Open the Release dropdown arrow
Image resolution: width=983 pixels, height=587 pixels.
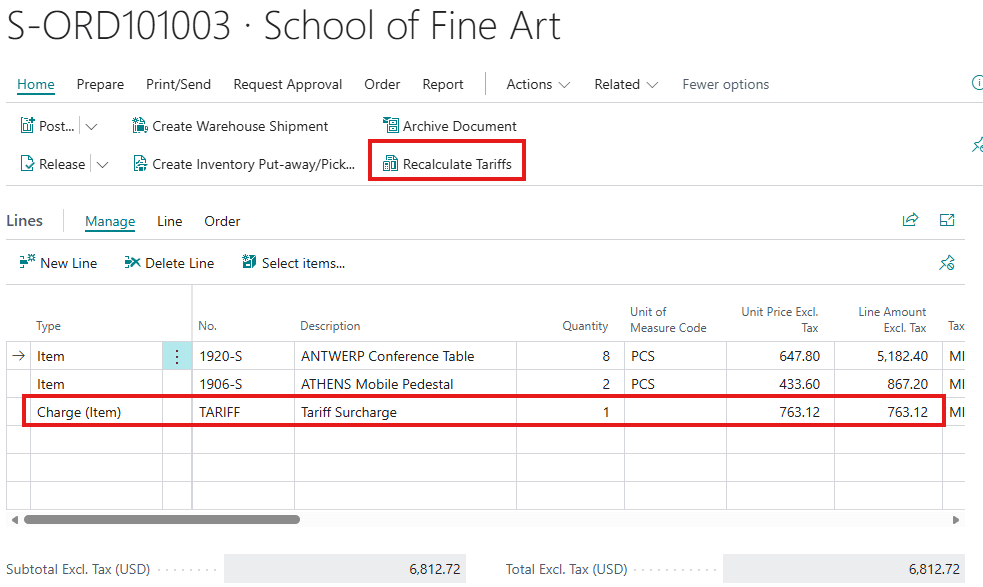[102, 165]
